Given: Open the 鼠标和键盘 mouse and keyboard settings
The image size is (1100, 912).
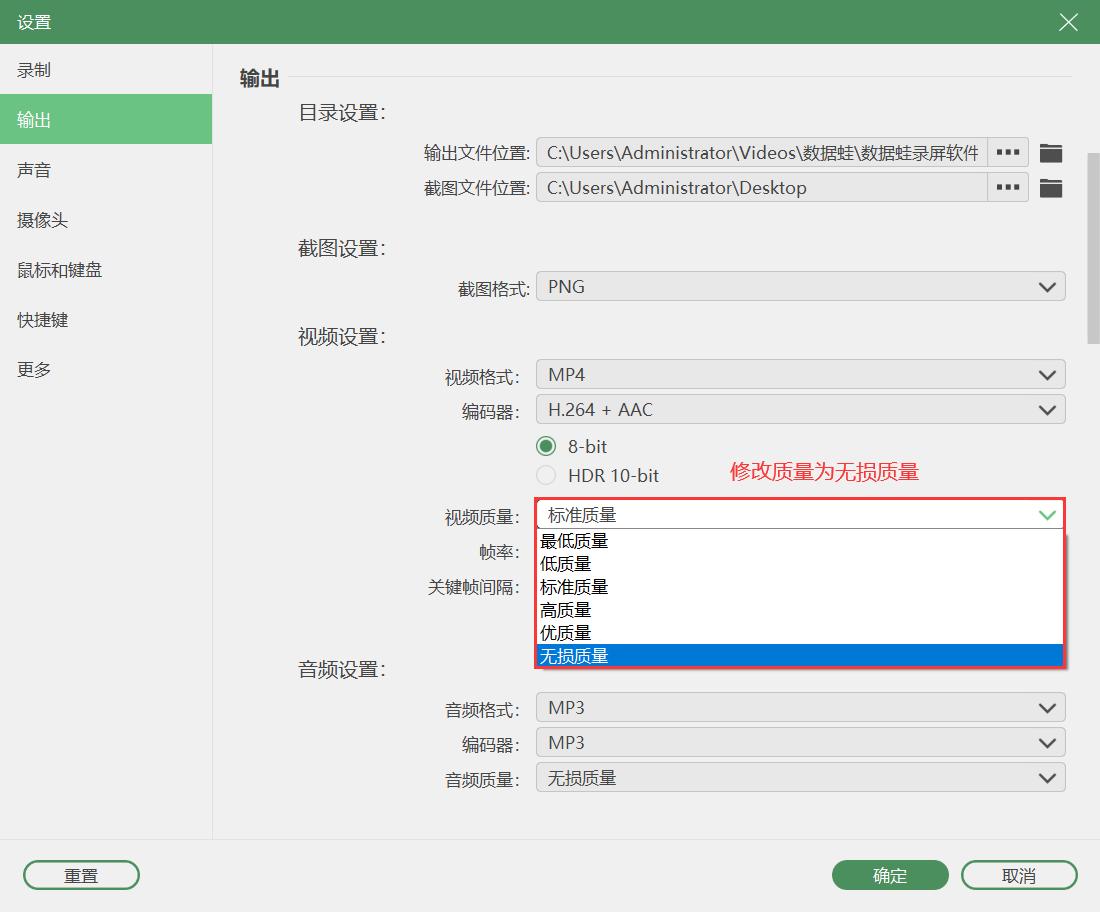Looking at the screenshot, I should [58, 270].
